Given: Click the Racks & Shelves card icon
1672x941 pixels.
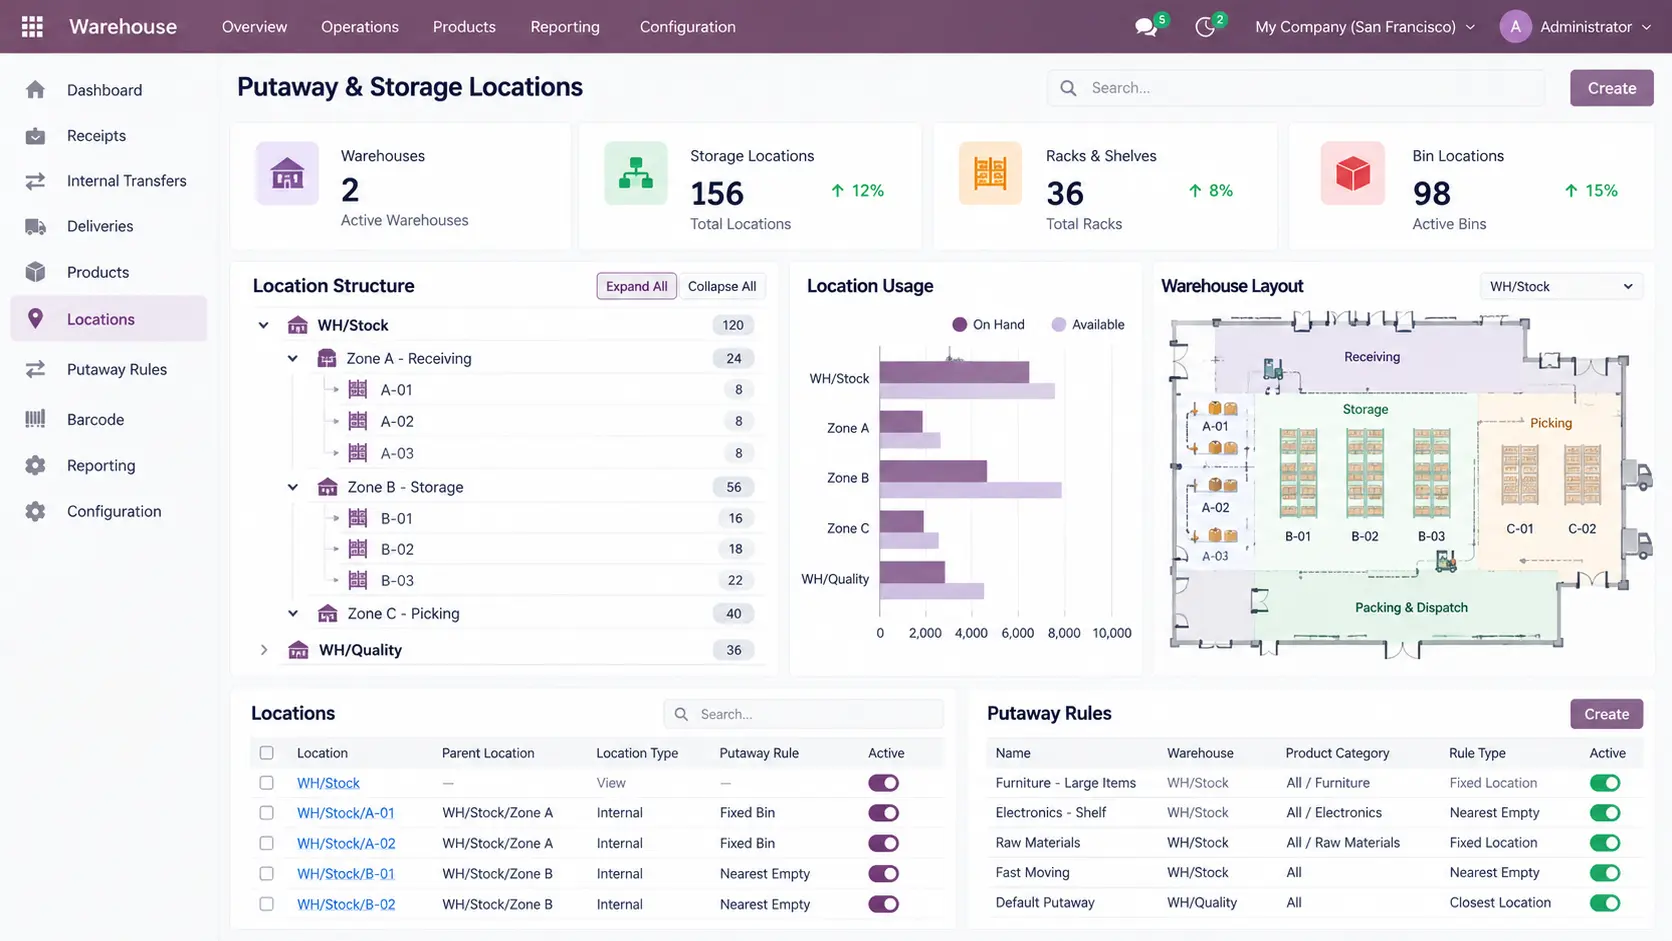Looking at the screenshot, I should [990, 174].
